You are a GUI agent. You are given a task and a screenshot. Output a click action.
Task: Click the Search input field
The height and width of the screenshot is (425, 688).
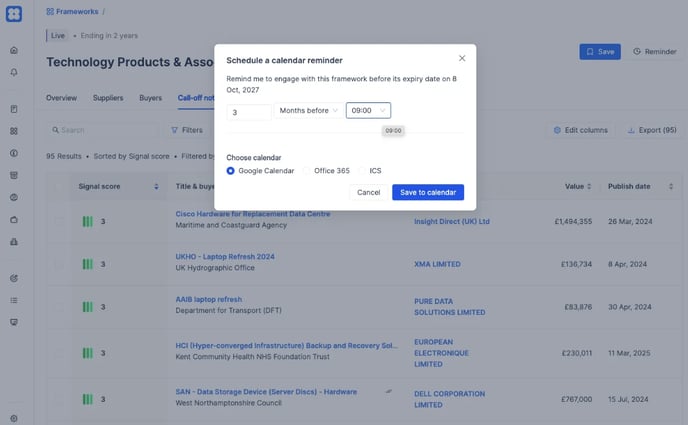[103, 130]
